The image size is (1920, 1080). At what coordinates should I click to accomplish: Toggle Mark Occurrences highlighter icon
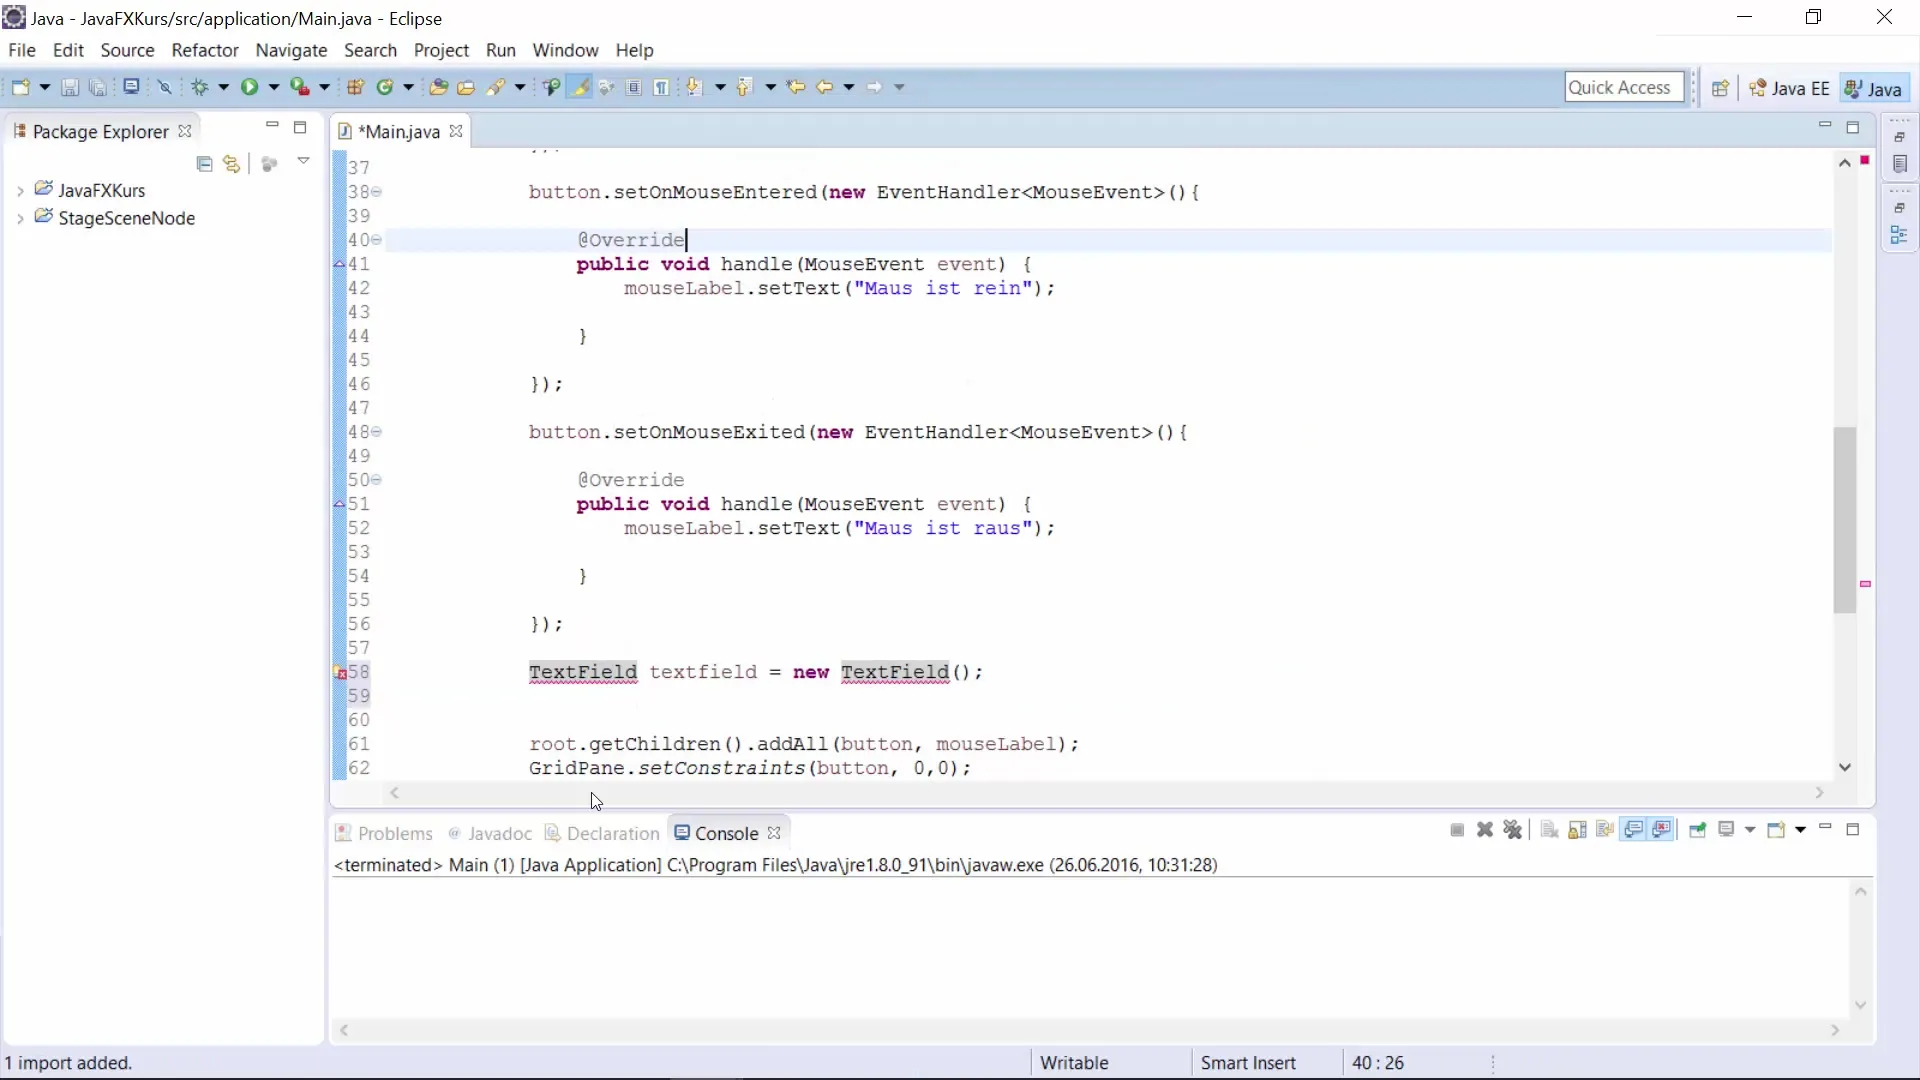tap(579, 87)
